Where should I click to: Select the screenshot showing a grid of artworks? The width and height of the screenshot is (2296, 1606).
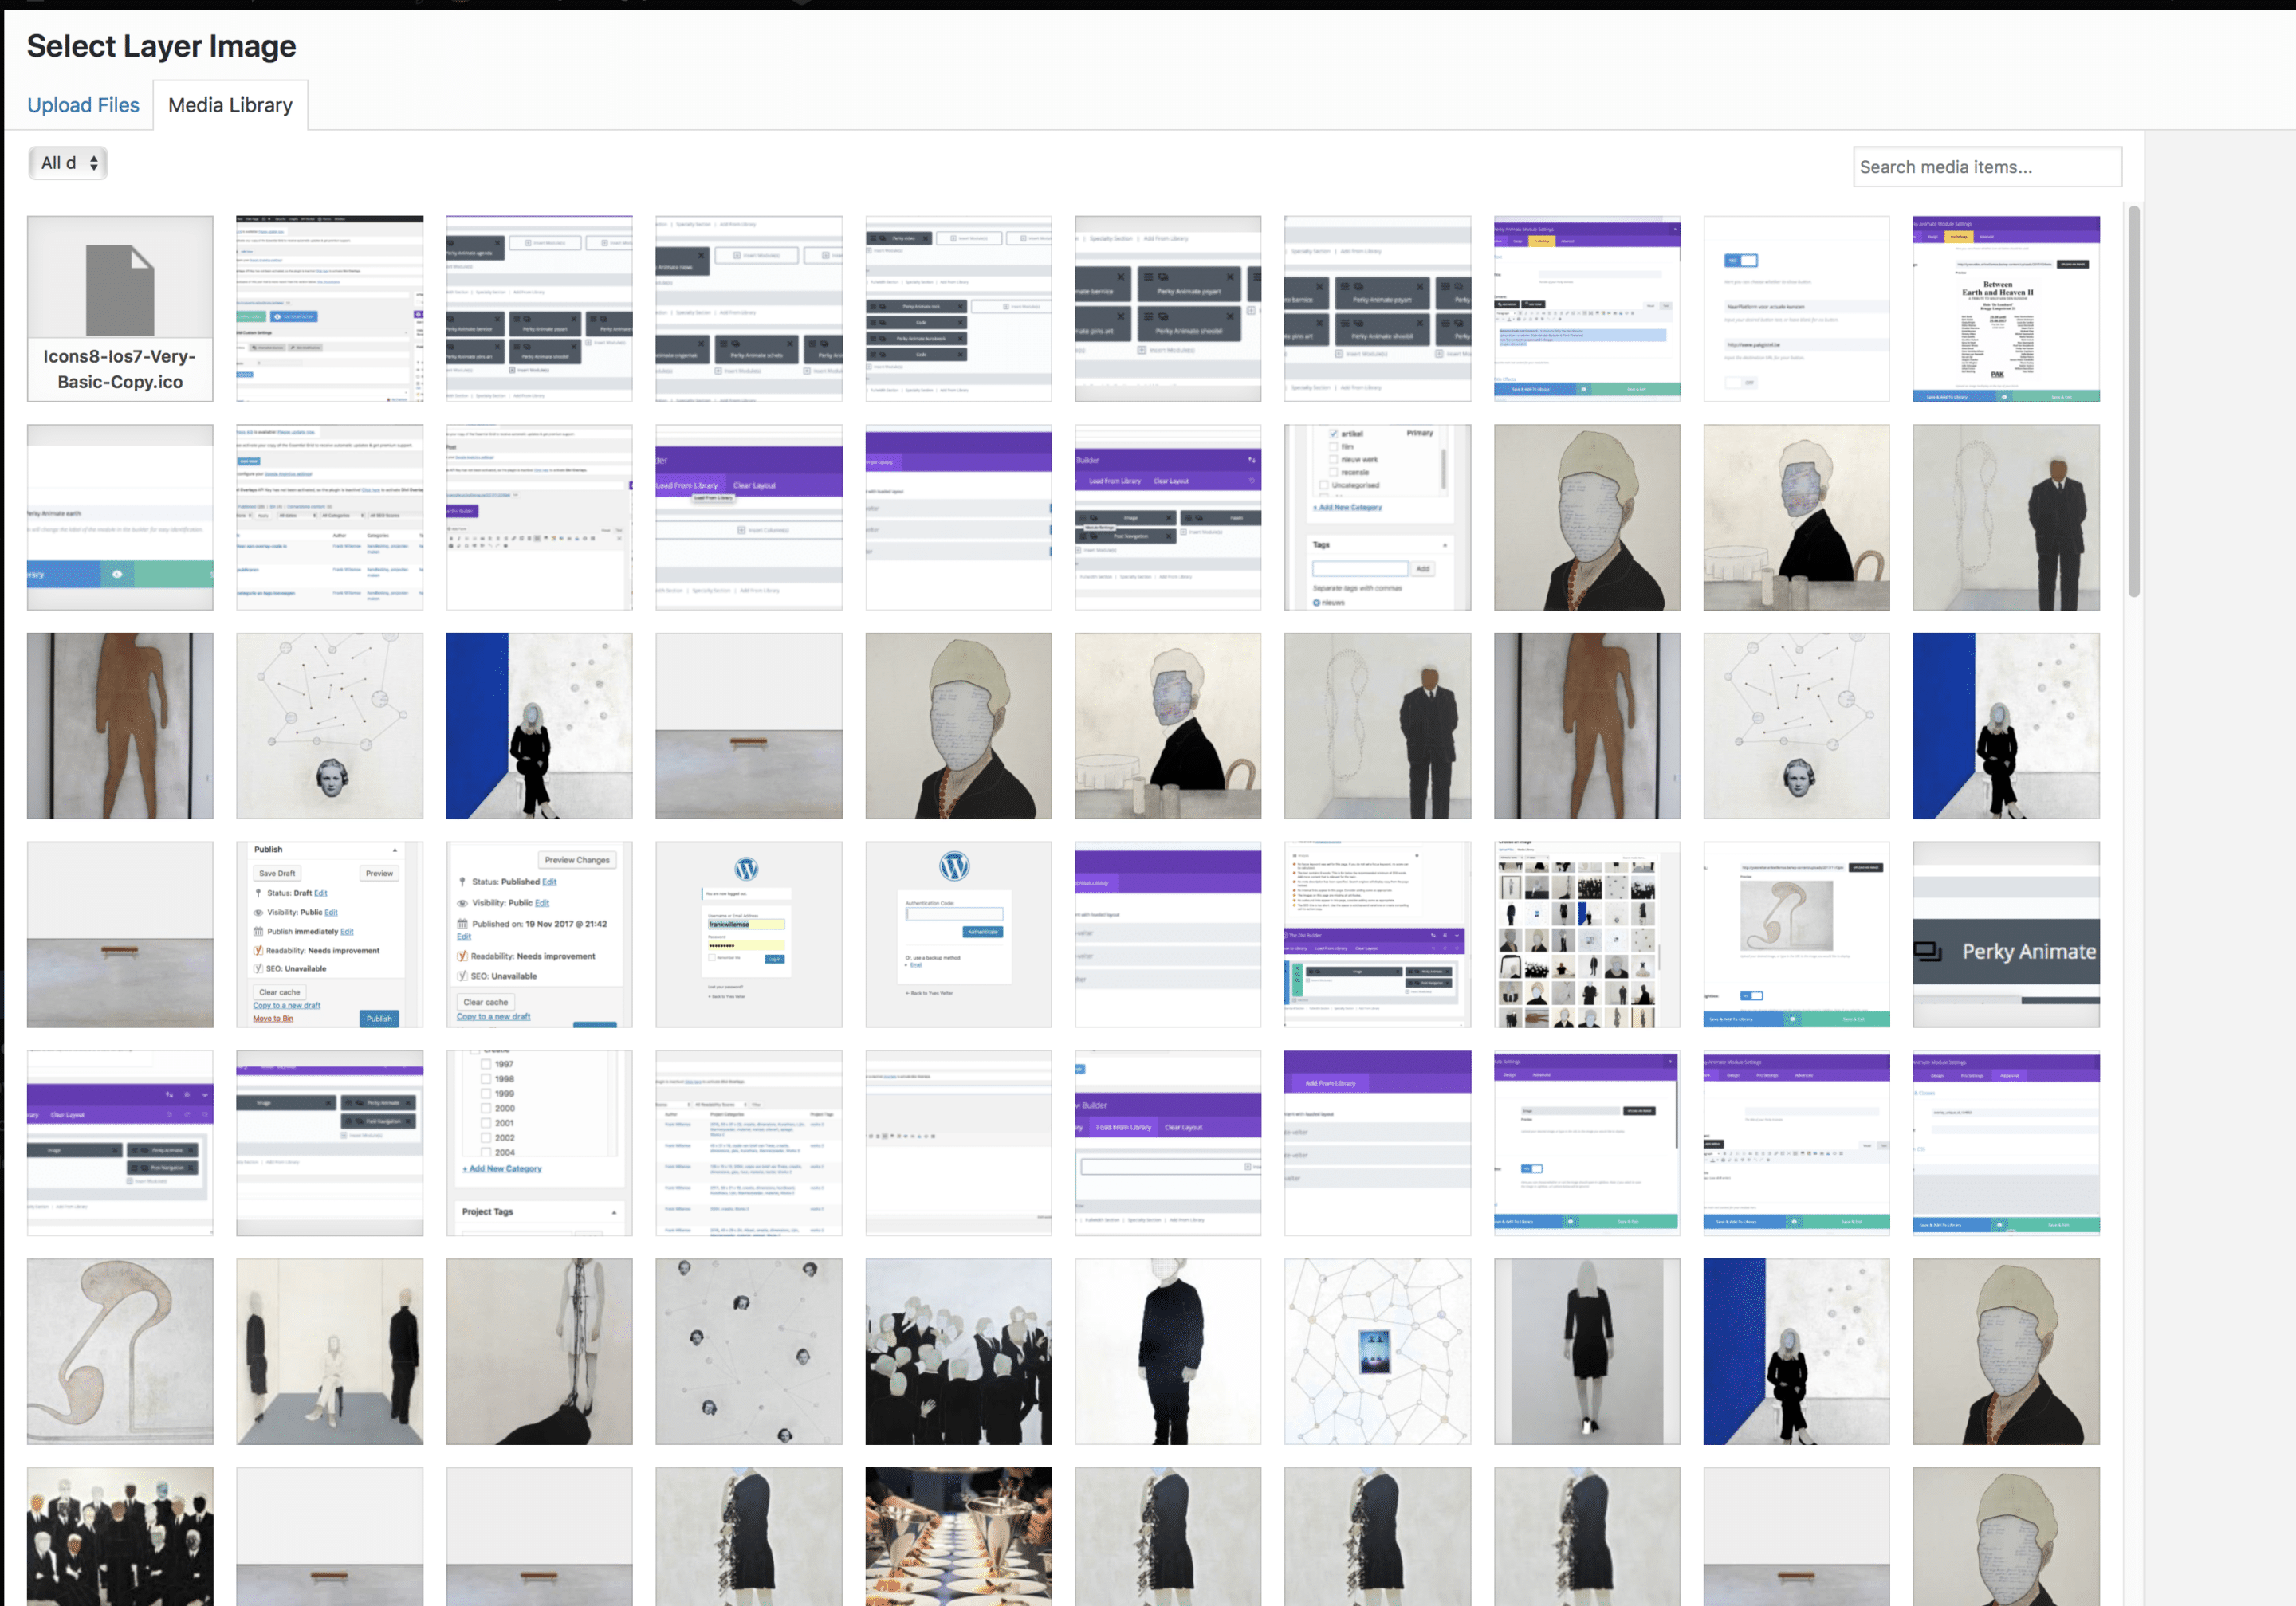click(1587, 934)
